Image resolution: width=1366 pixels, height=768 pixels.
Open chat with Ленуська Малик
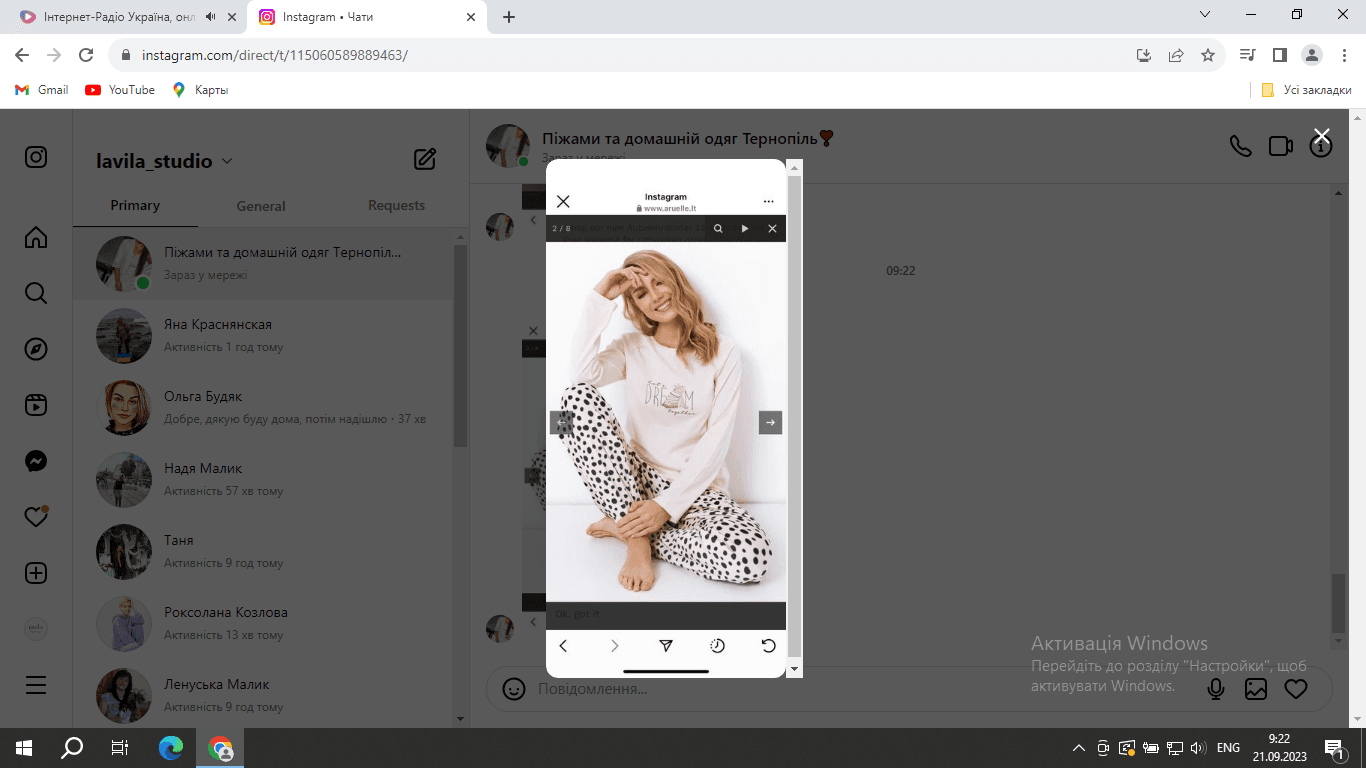[x=263, y=696]
